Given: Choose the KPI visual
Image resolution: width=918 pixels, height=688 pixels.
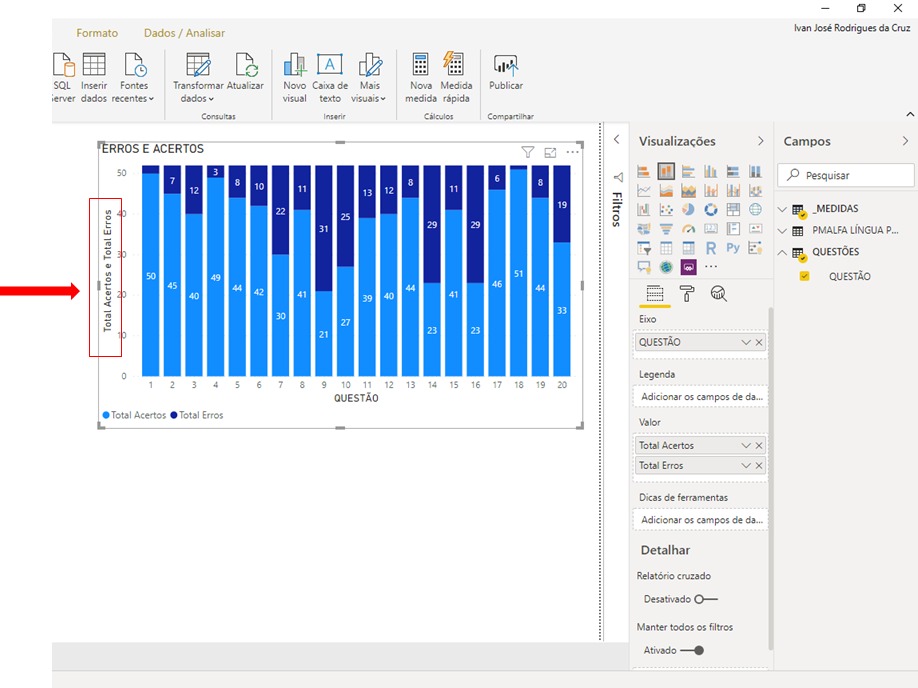Looking at the screenshot, I should [755, 228].
